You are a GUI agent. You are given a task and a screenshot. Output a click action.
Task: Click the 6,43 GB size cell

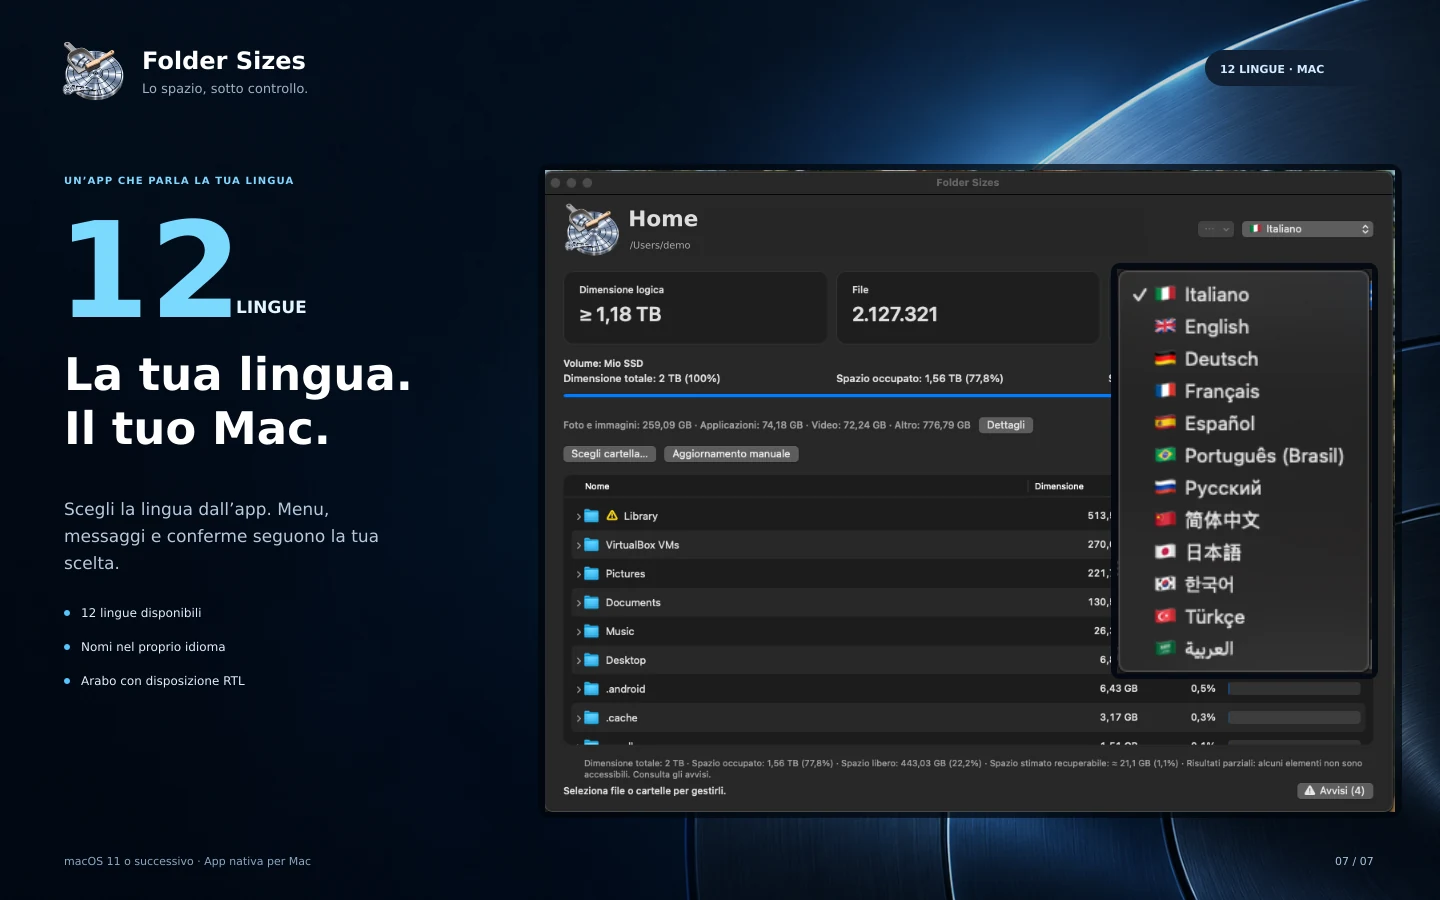coord(1118,689)
